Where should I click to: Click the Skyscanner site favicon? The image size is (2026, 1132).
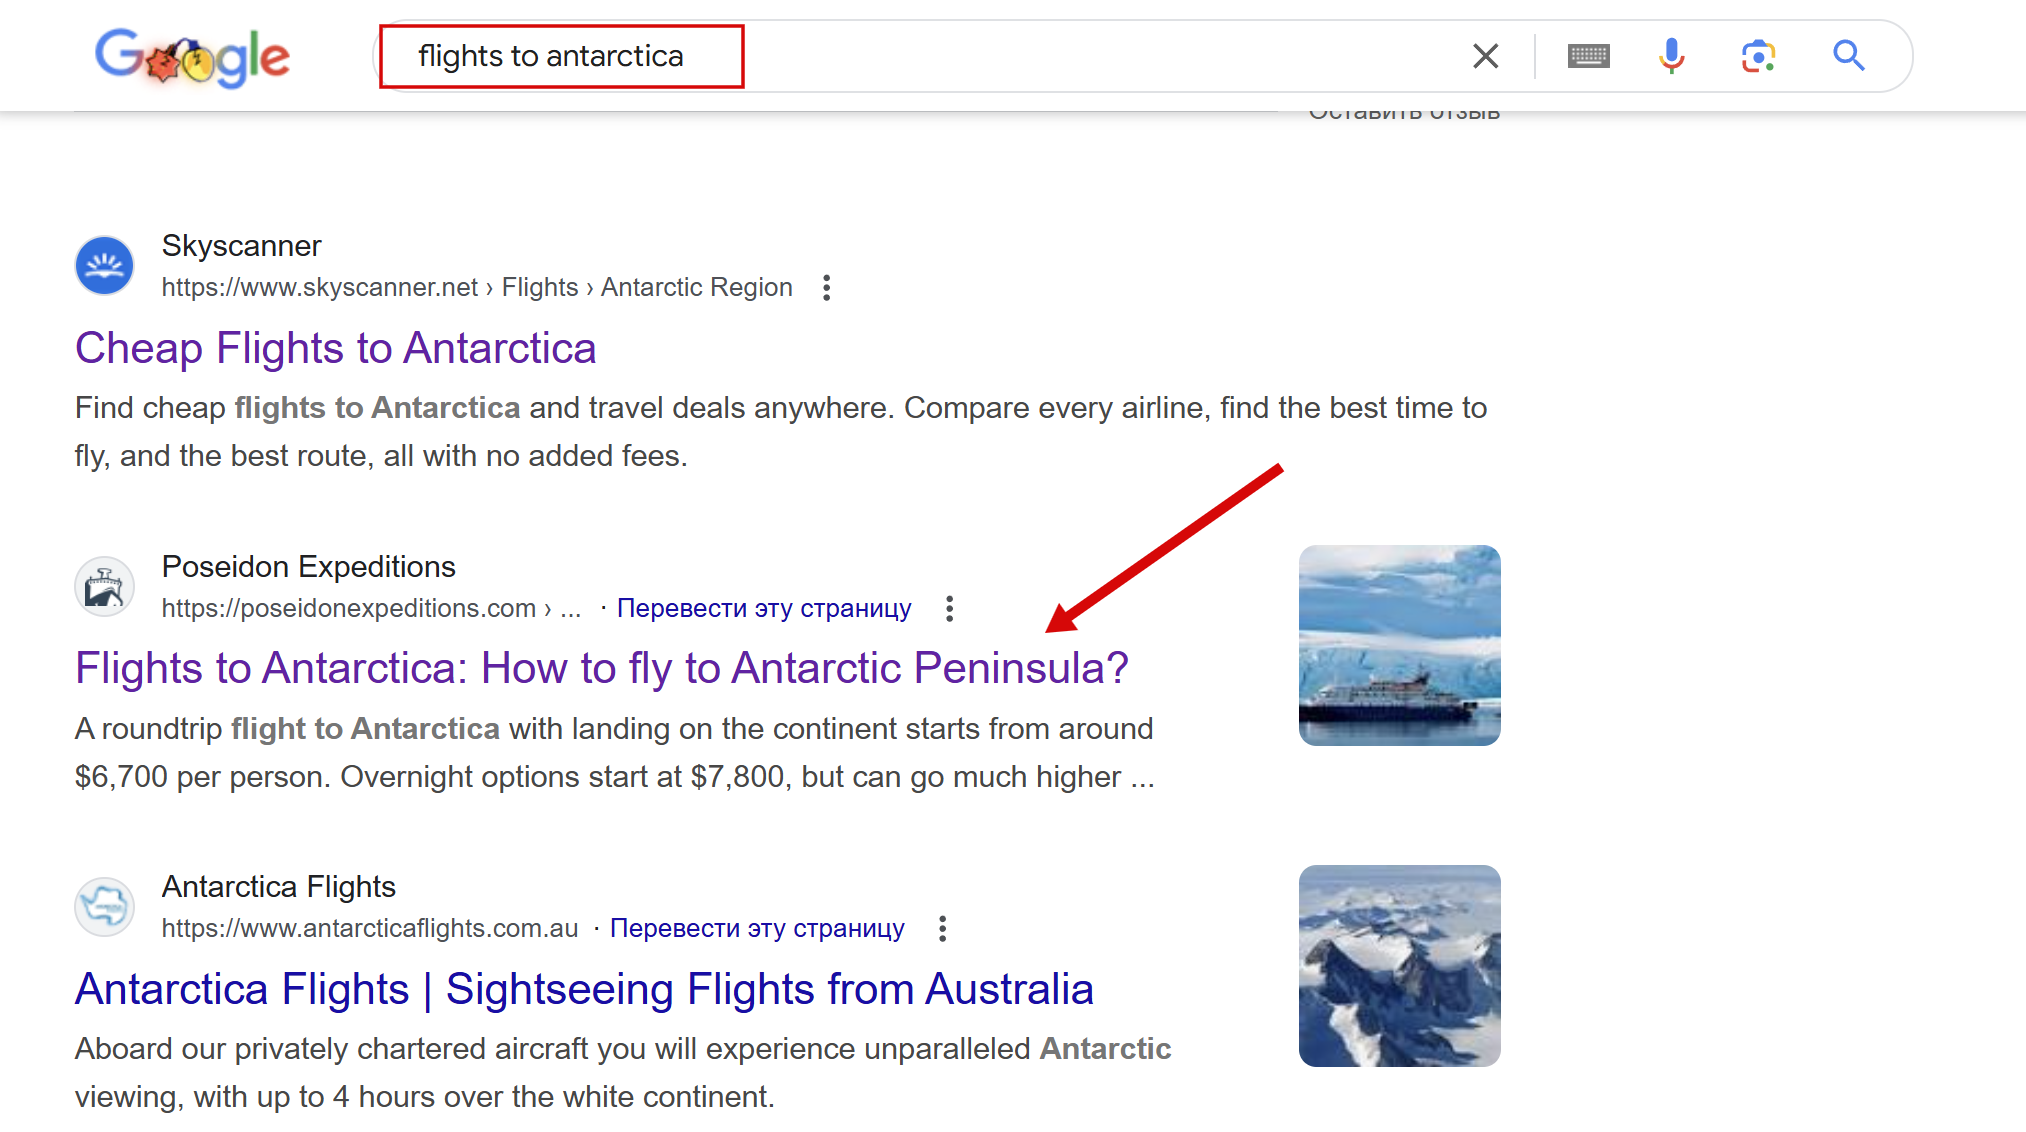click(105, 266)
